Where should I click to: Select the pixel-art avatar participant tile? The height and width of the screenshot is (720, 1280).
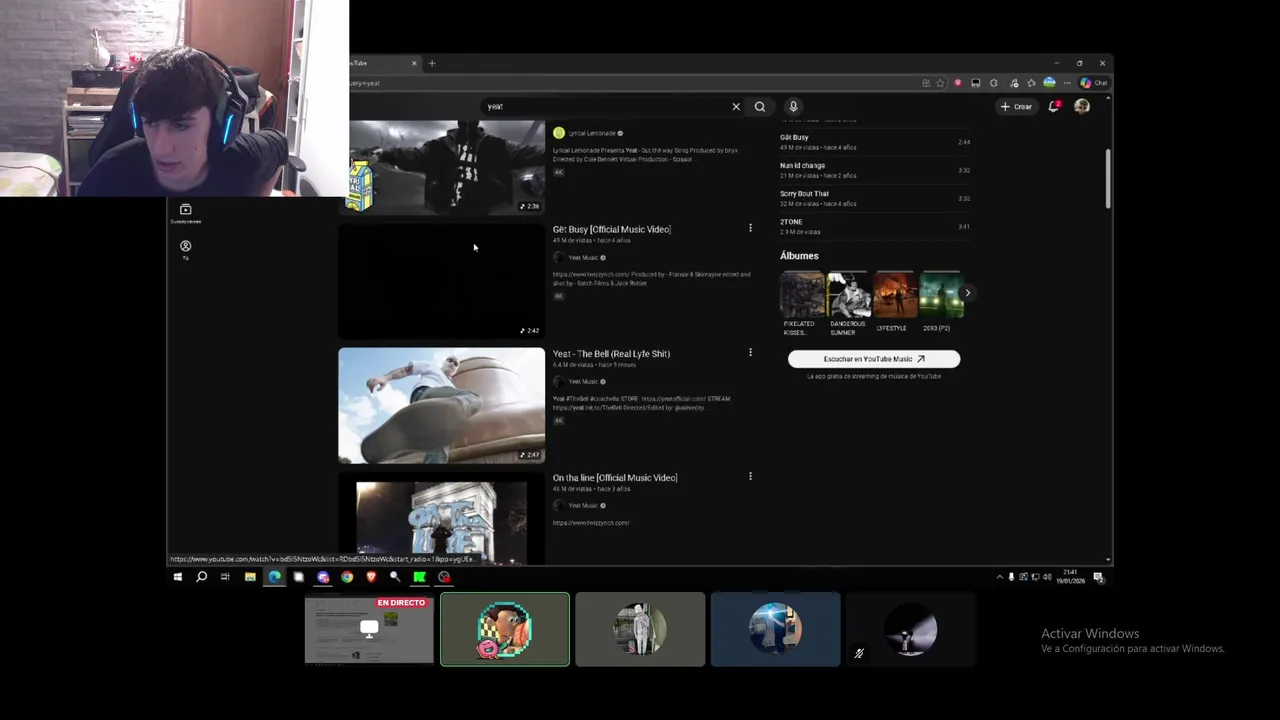[x=505, y=629]
